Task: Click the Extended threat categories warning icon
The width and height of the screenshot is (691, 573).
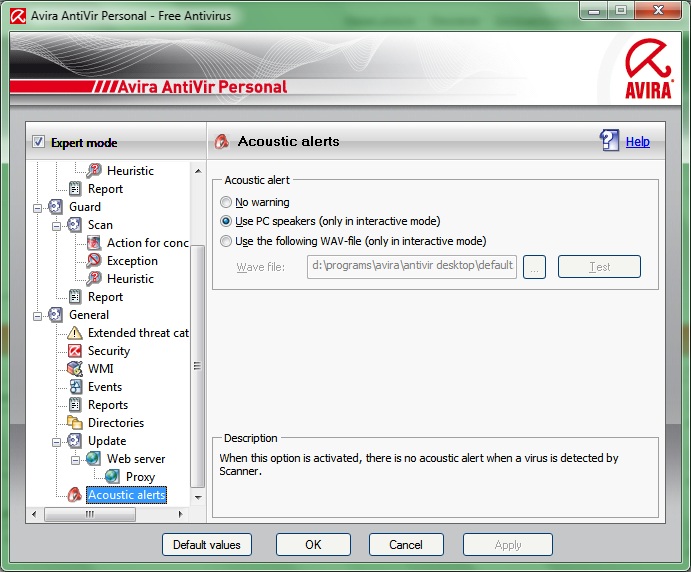Action: (x=75, y=333)
